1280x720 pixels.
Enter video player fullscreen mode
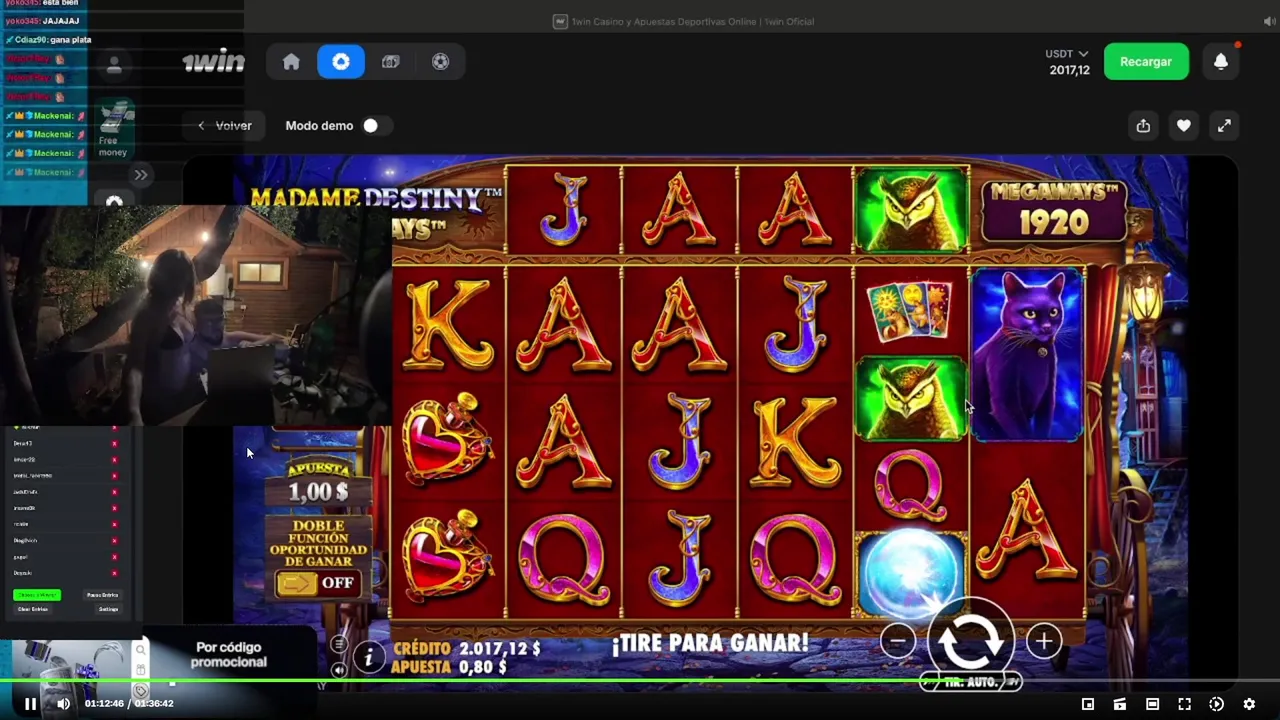pyautogui.click(x=1184, y=704)
